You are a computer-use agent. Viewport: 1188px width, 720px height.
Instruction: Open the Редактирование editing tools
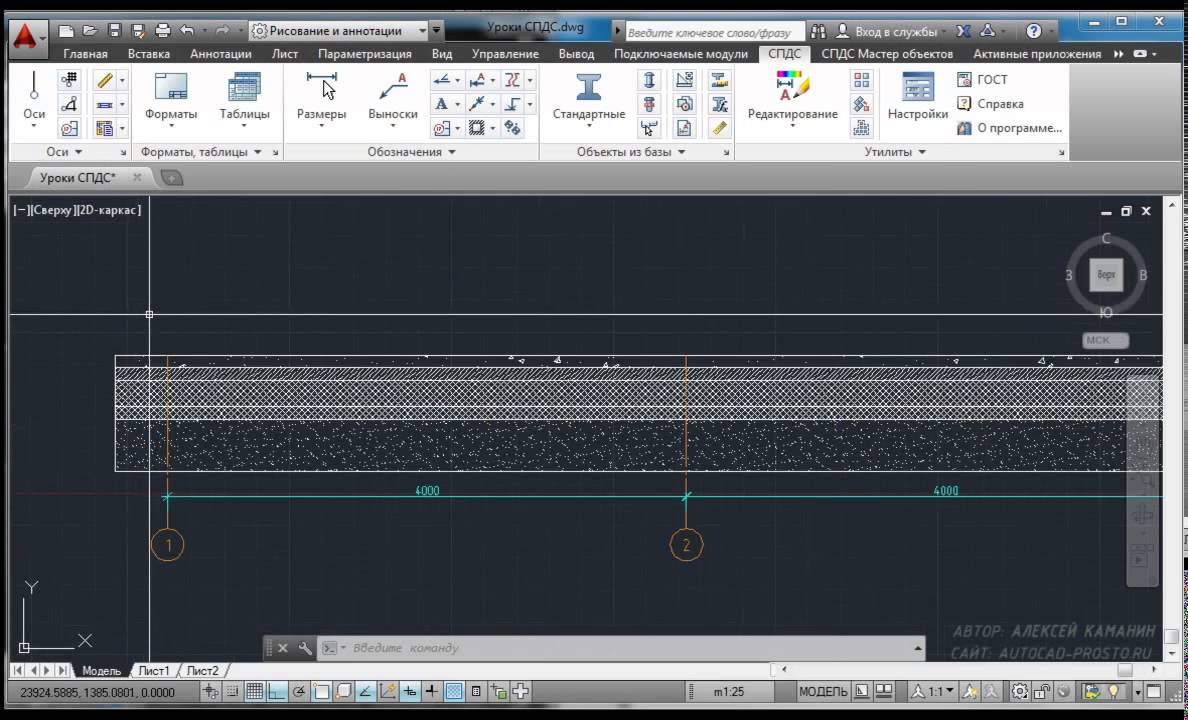[x=793, y=97]
